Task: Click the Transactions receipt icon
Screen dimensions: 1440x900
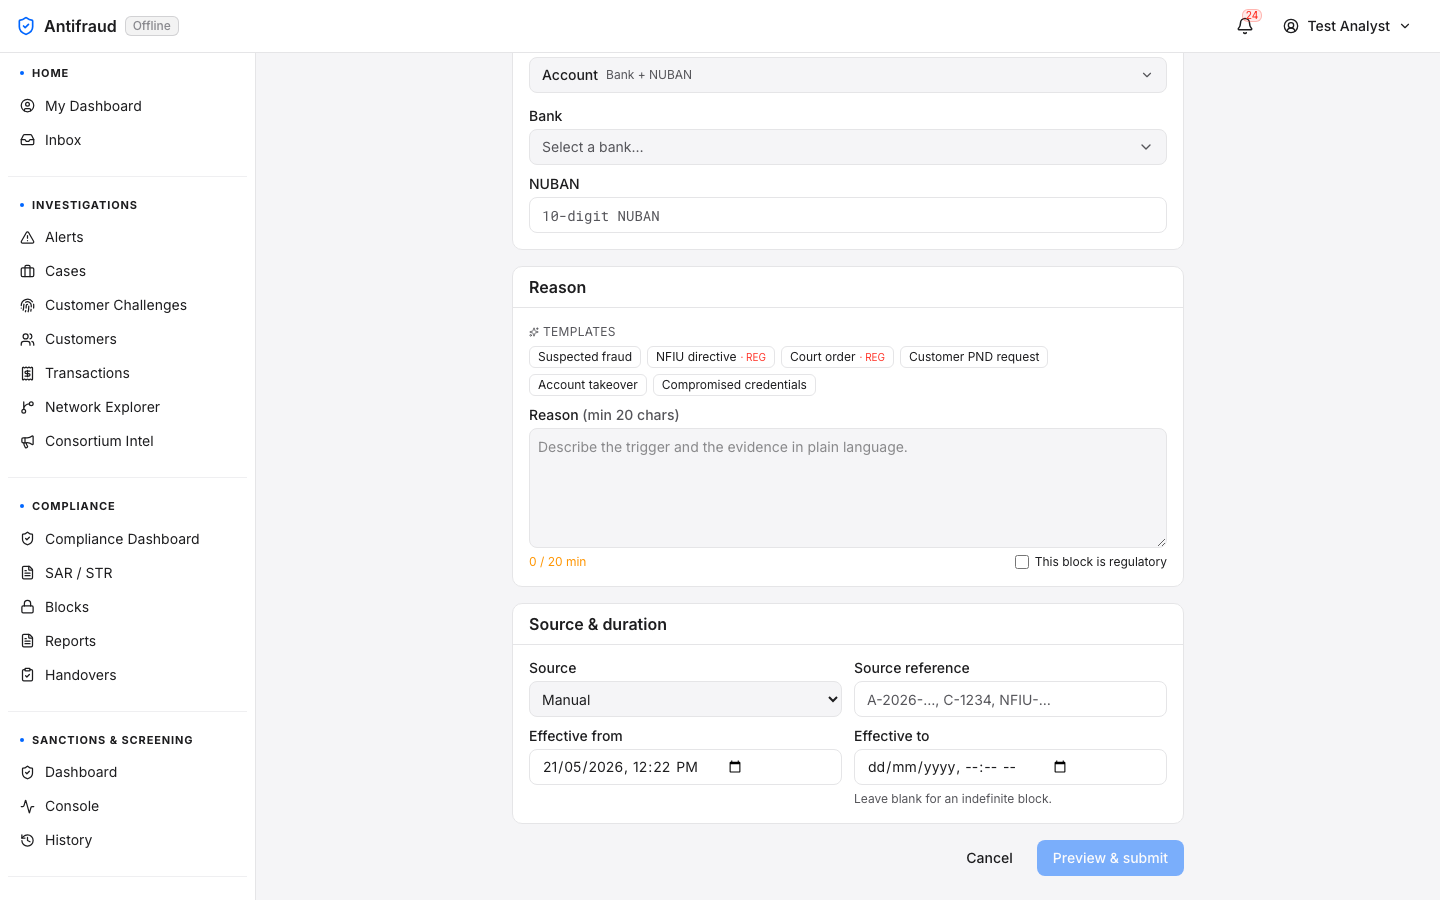Action: (28, 373)
